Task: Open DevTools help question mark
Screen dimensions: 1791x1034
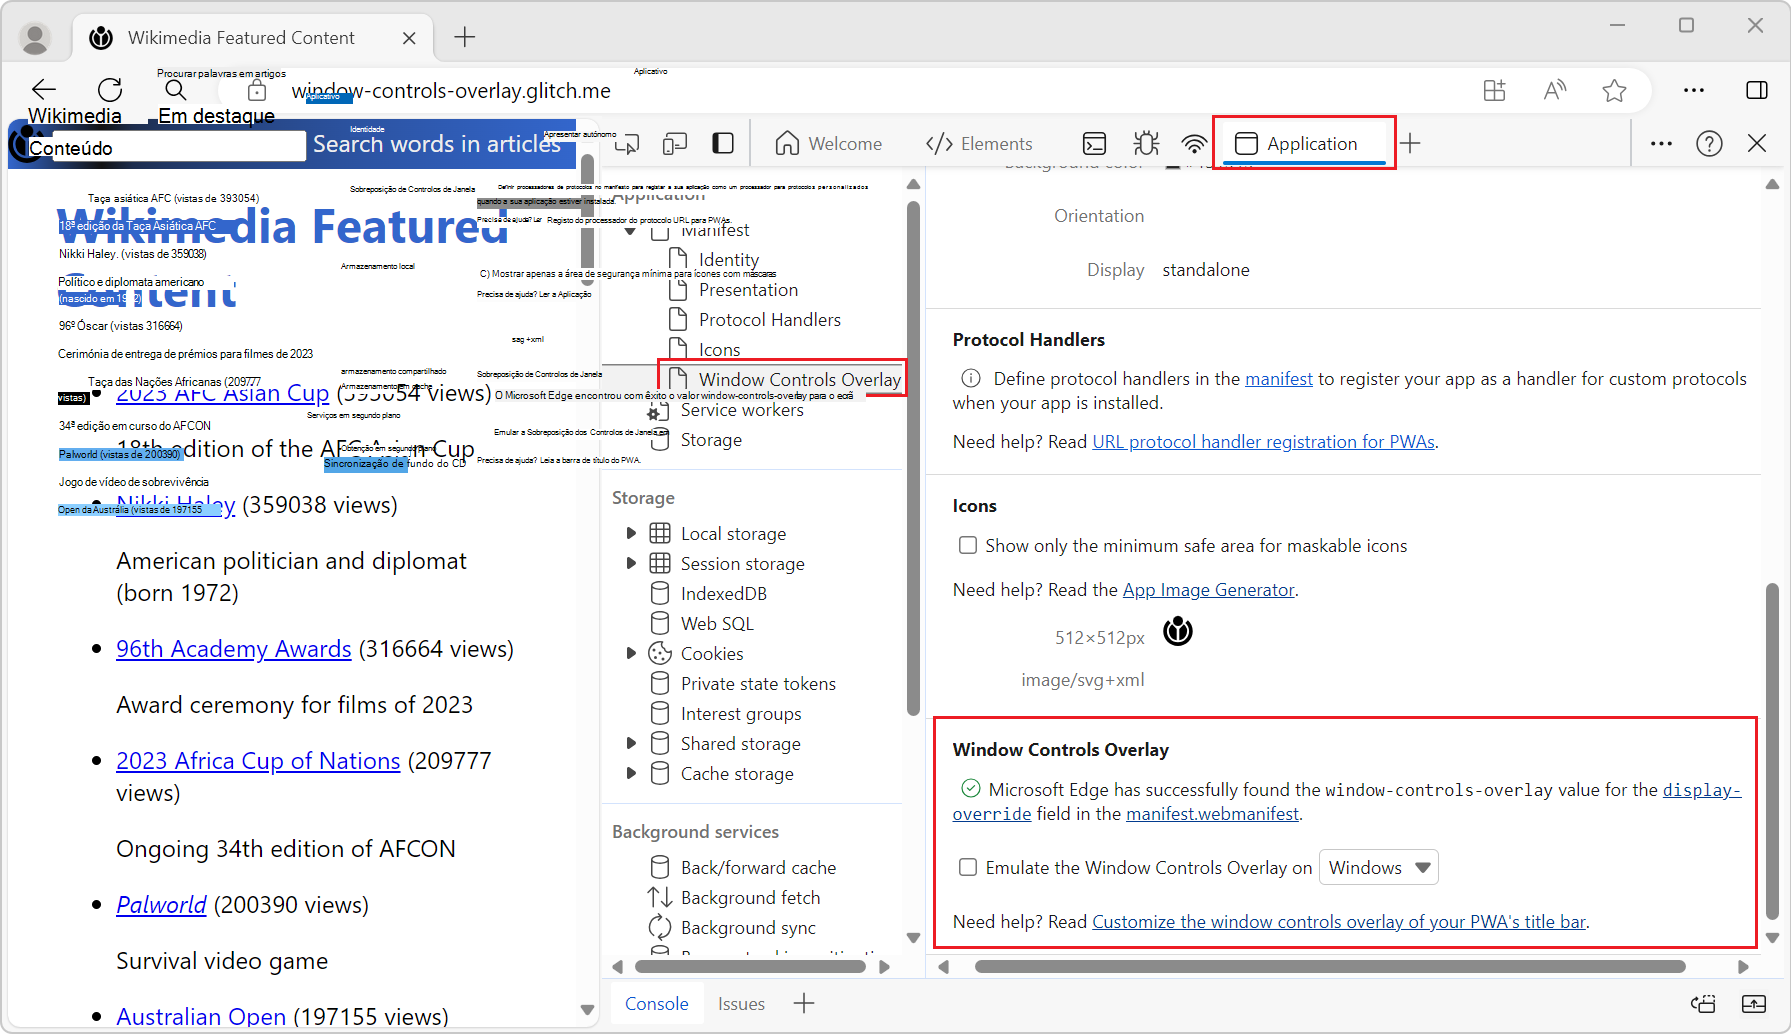Action: pyautogui.click(x=1709, y=144)
